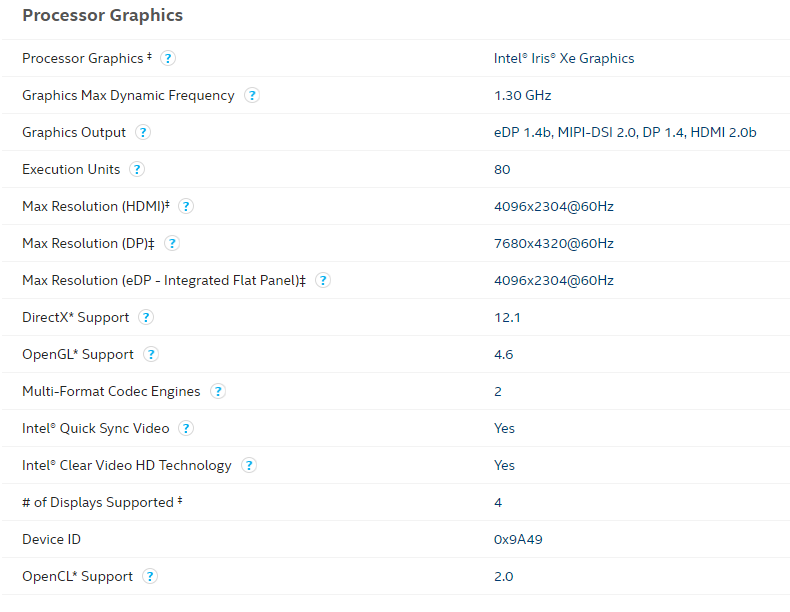The image size is (790, 612).
Task: Click the # of Displays Supported label
Action: (98, 503)
